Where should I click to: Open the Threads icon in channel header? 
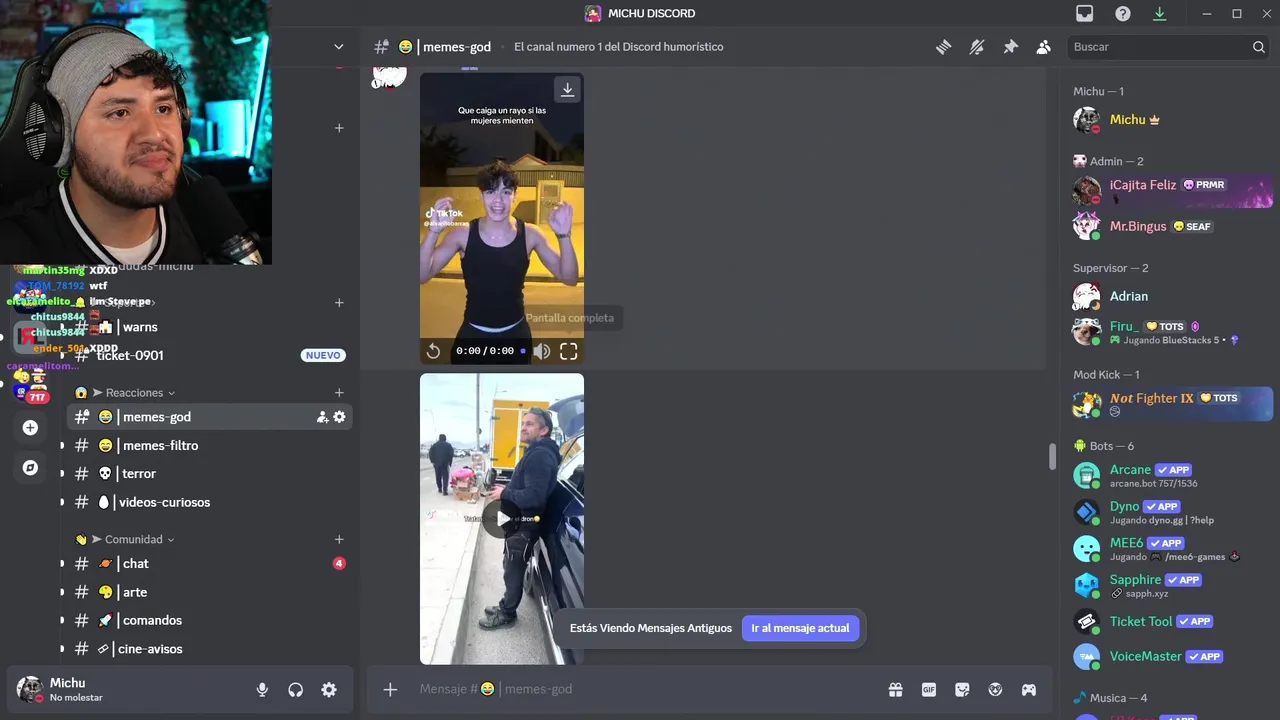pos(943,47)
